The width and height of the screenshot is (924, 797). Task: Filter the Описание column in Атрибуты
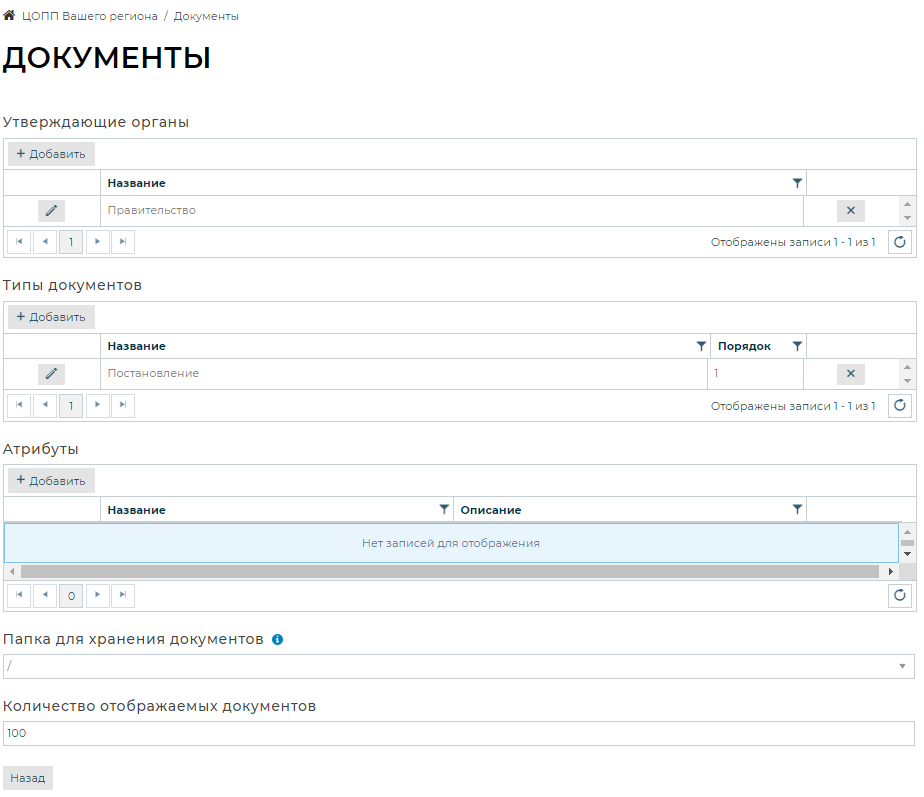[797, 510]
